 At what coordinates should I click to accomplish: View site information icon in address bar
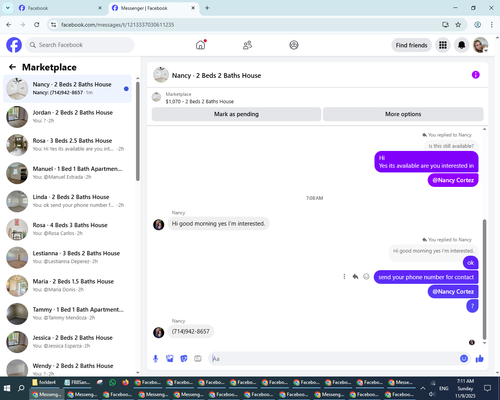tap(53, 25)
